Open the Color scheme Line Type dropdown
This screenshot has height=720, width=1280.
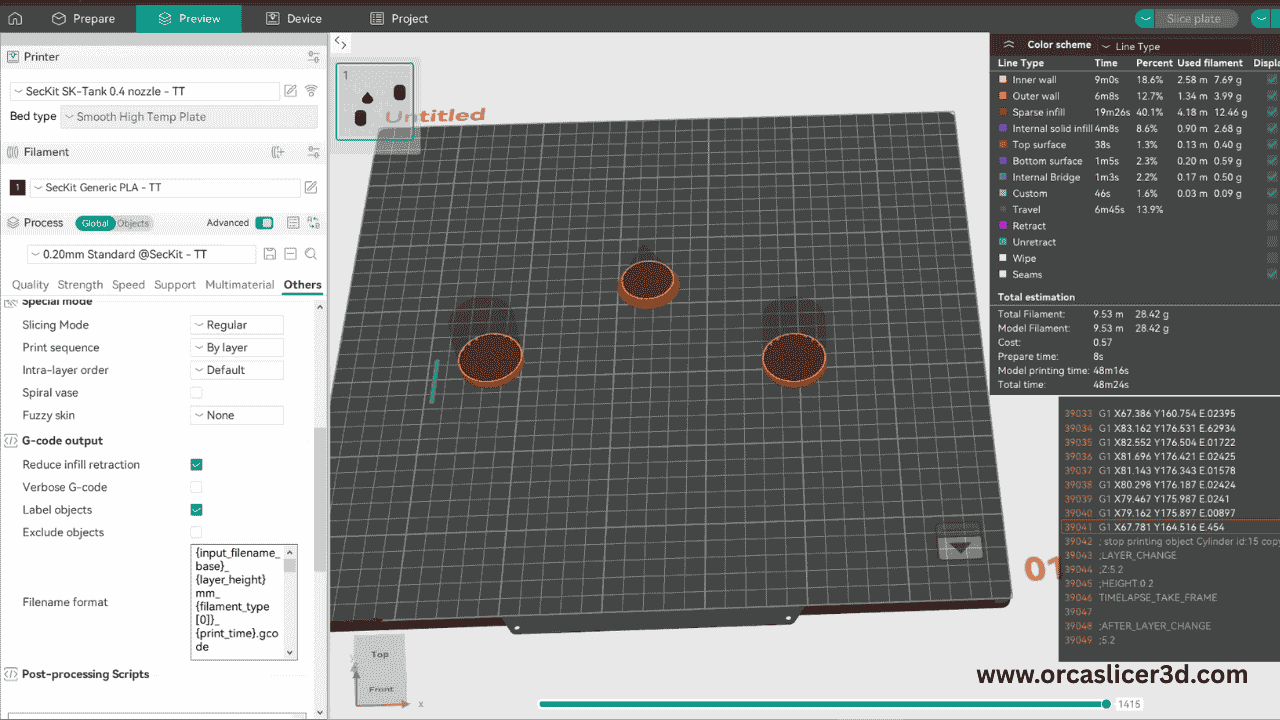(x=1172, y=46)
